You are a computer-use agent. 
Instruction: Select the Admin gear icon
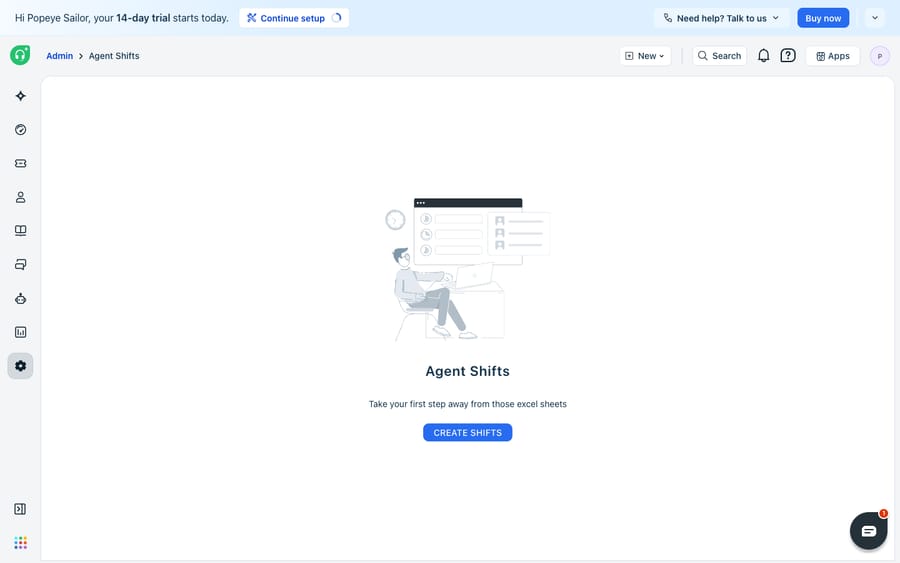click(21, 366)
